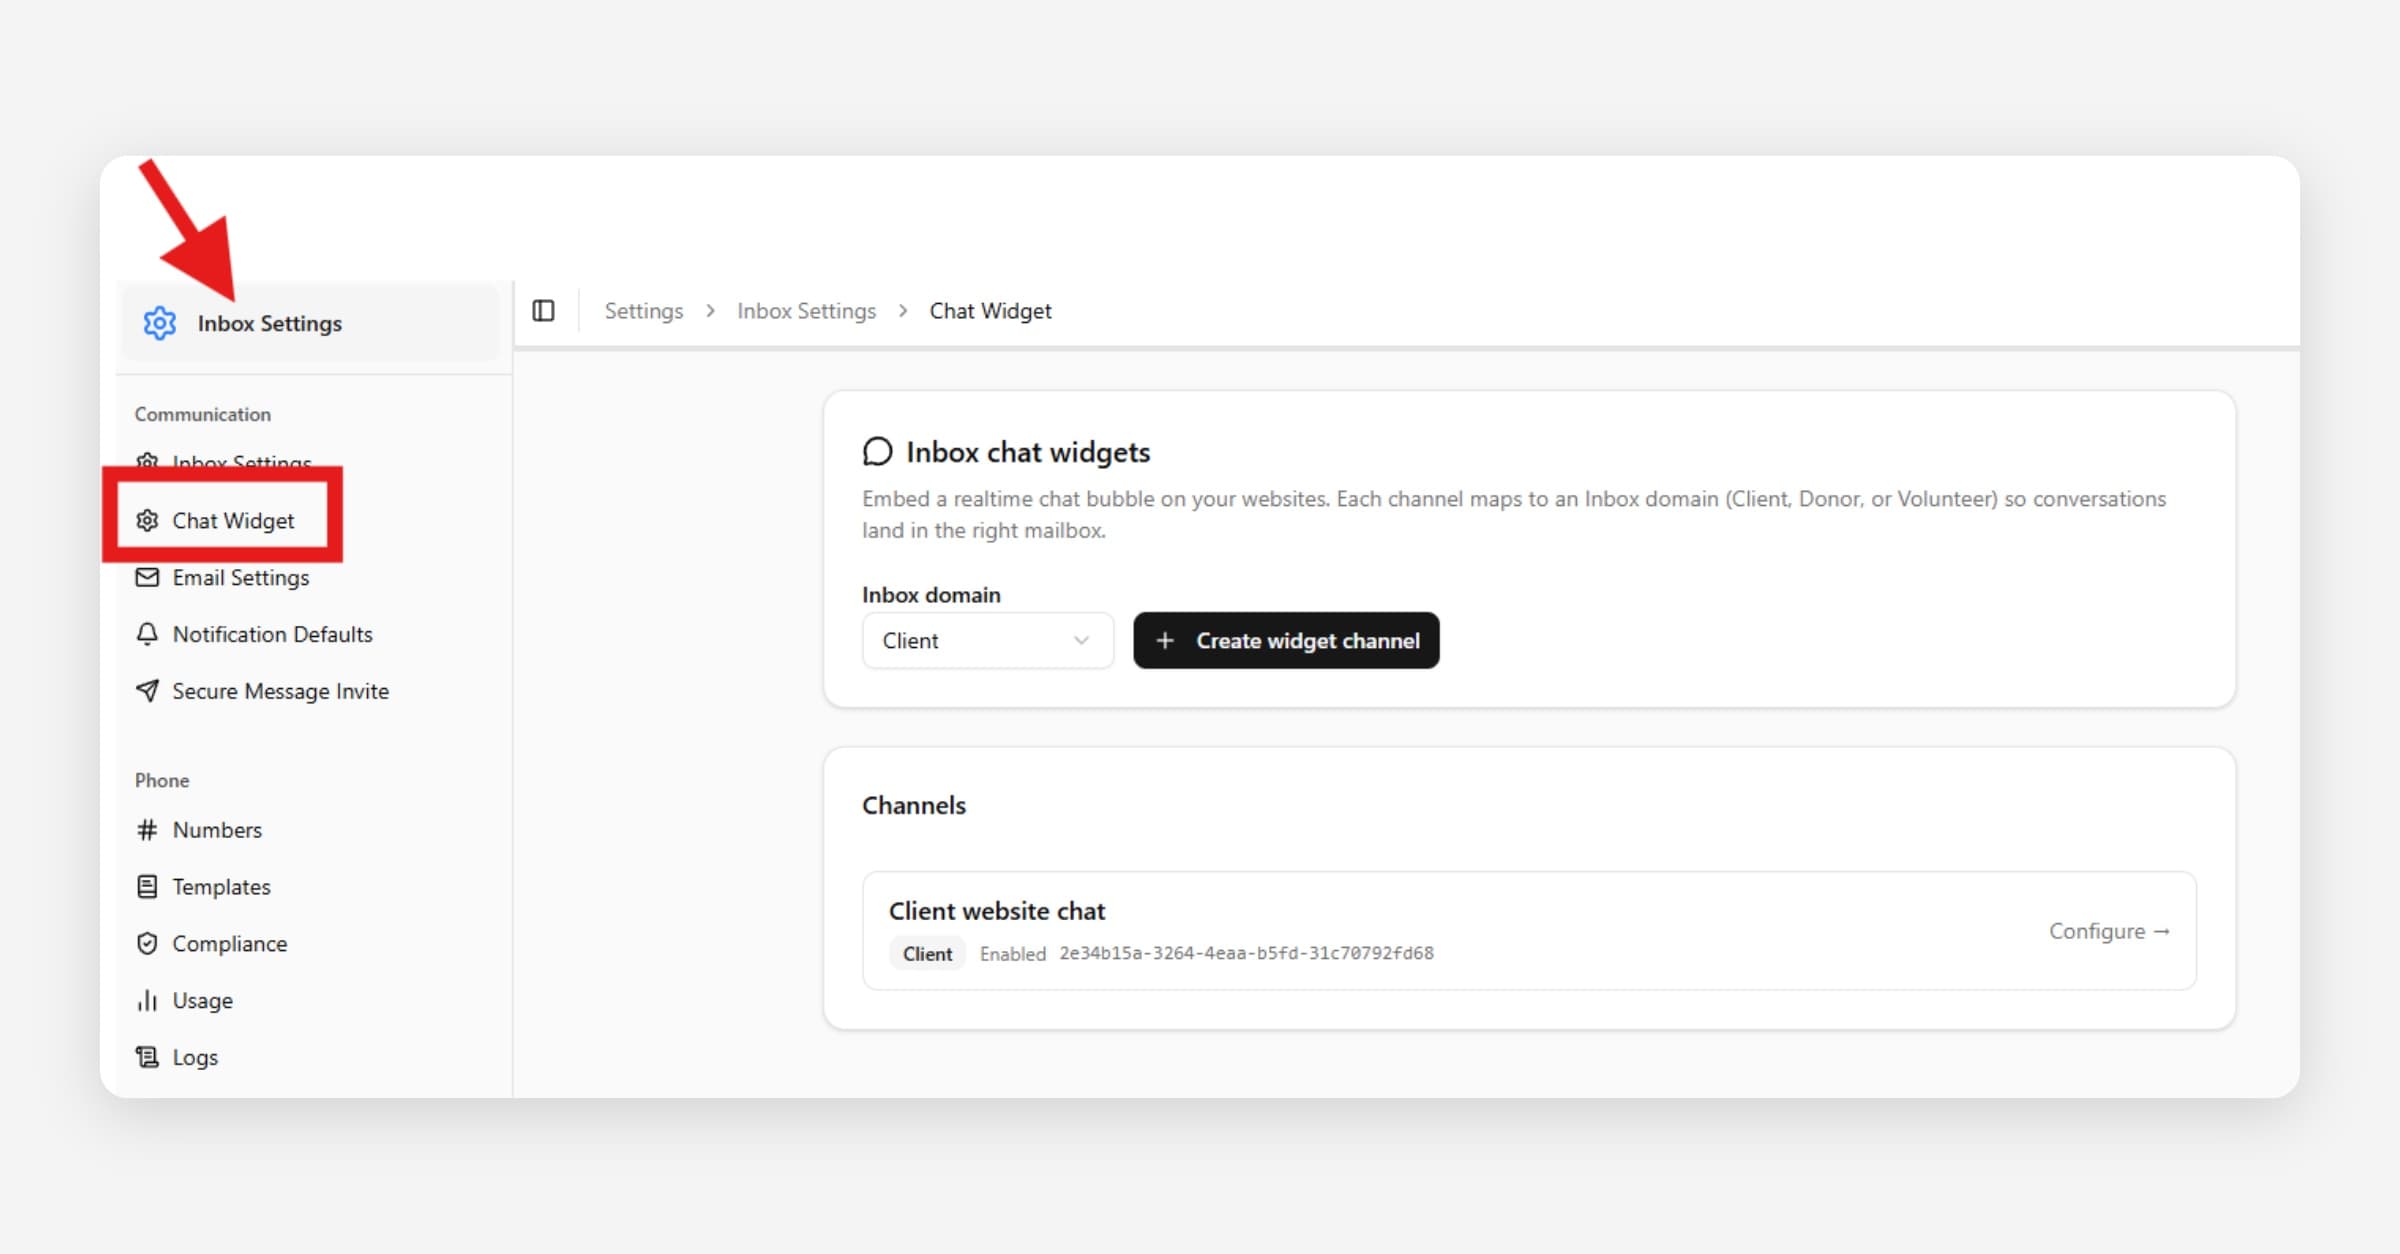Go to Numbers under Phone

(217, 830)
